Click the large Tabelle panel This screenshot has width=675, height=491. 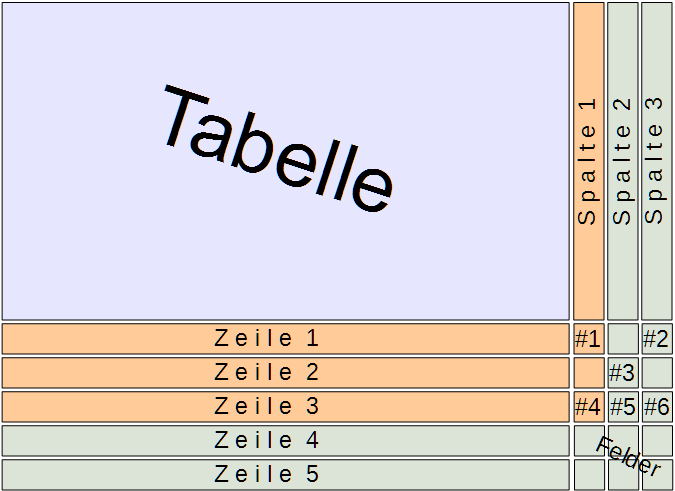(x=285, y=161)
